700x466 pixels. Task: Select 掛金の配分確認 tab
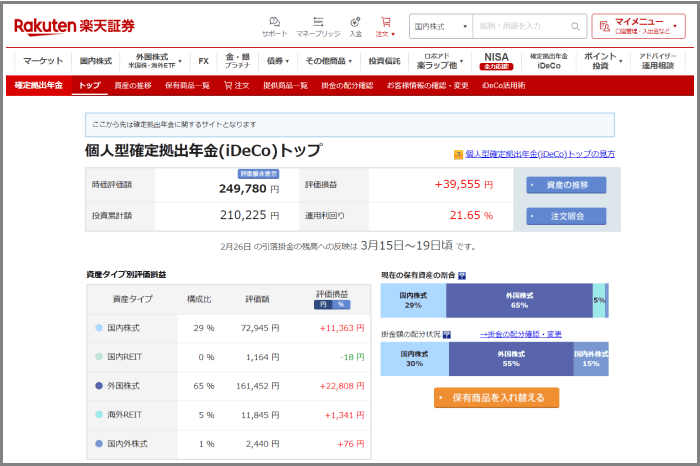(347, 85)
